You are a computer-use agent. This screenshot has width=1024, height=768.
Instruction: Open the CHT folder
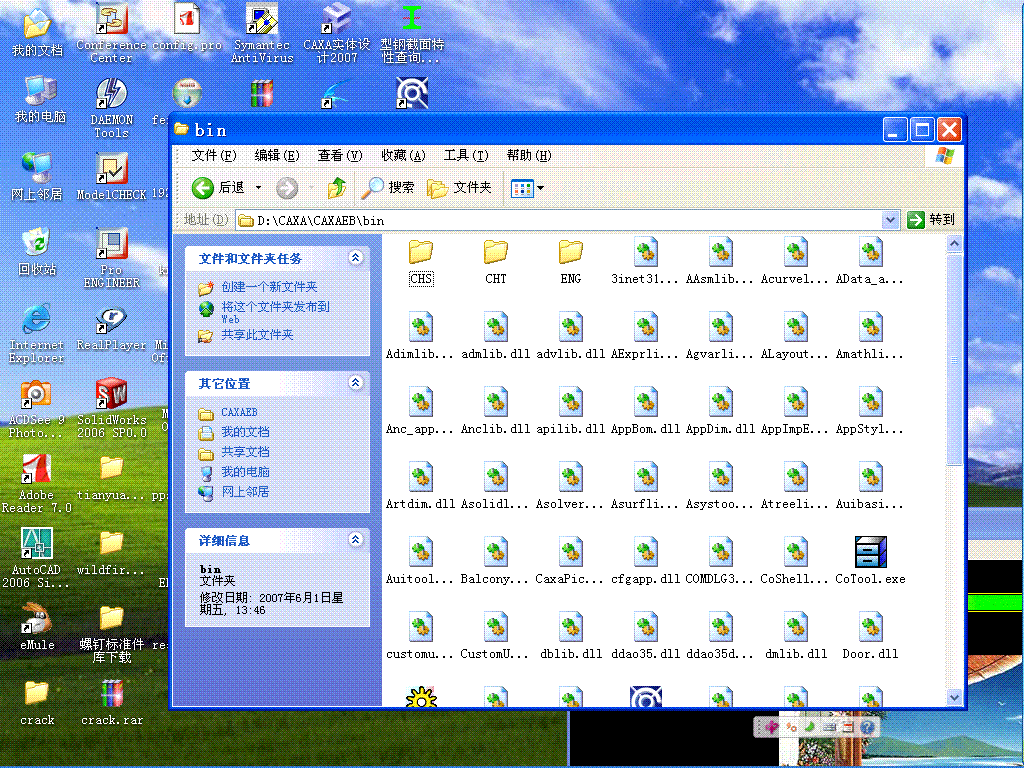pos(496,263)
